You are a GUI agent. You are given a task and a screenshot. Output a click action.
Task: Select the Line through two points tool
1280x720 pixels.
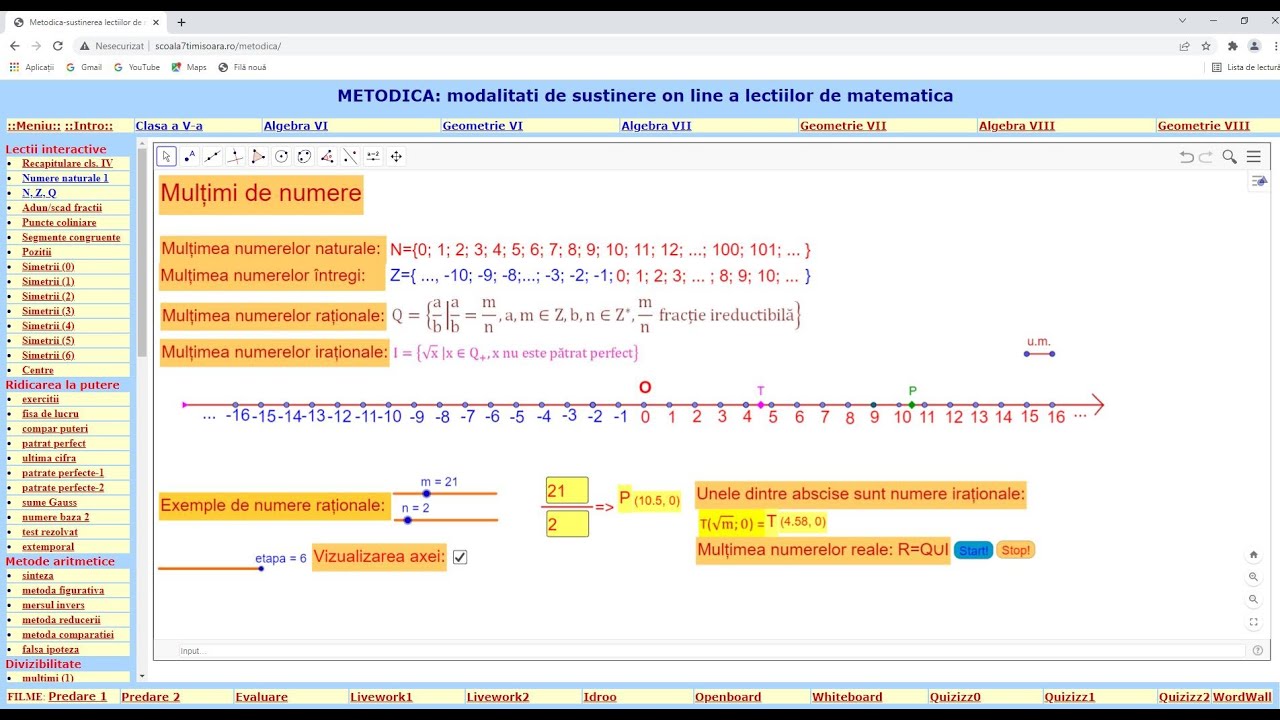point(213,156)
